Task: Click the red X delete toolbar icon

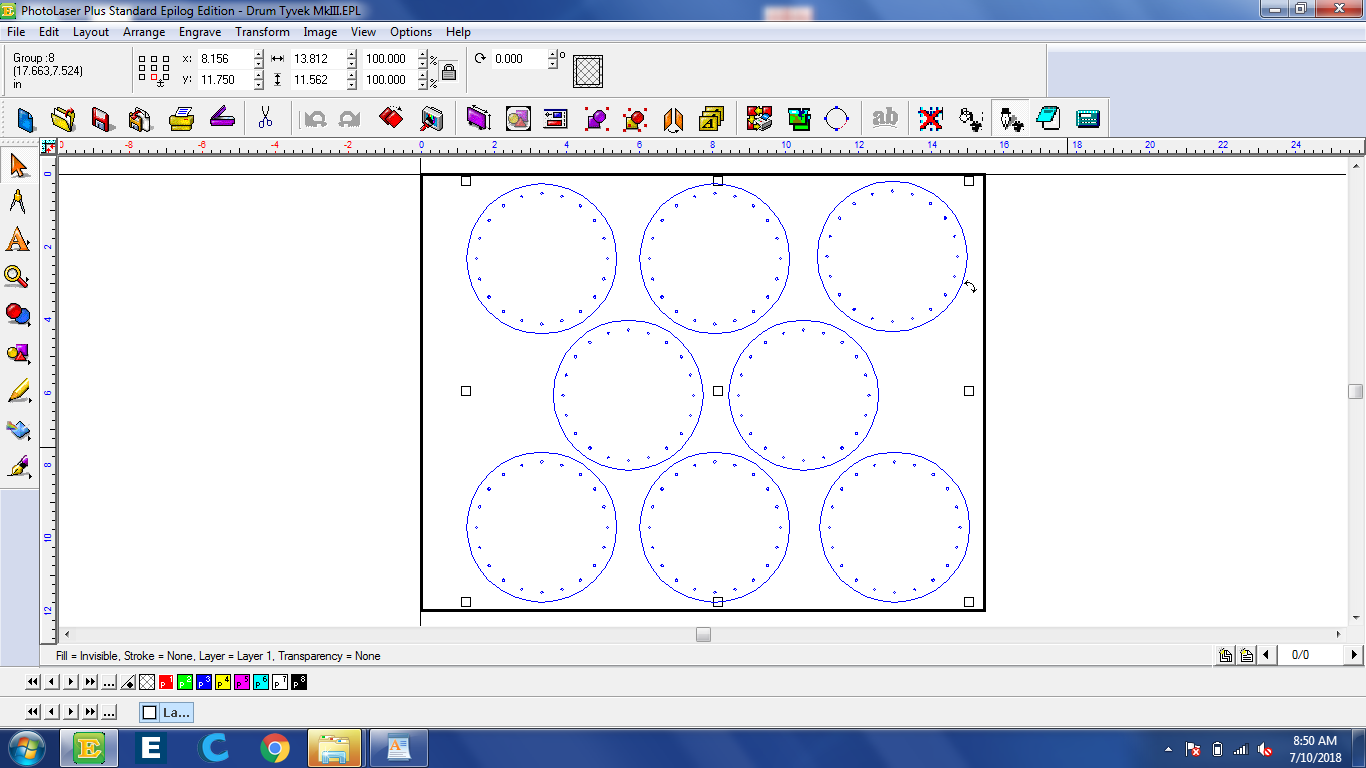Action: coord(931,119)
